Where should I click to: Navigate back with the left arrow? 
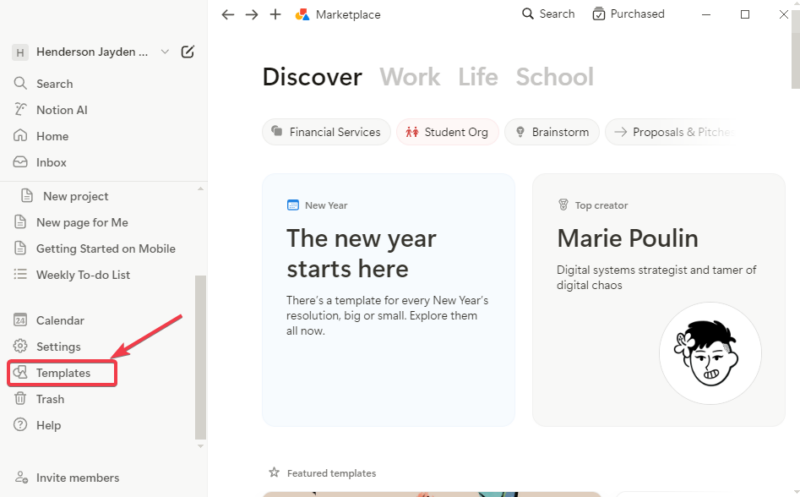click(228, 15)
